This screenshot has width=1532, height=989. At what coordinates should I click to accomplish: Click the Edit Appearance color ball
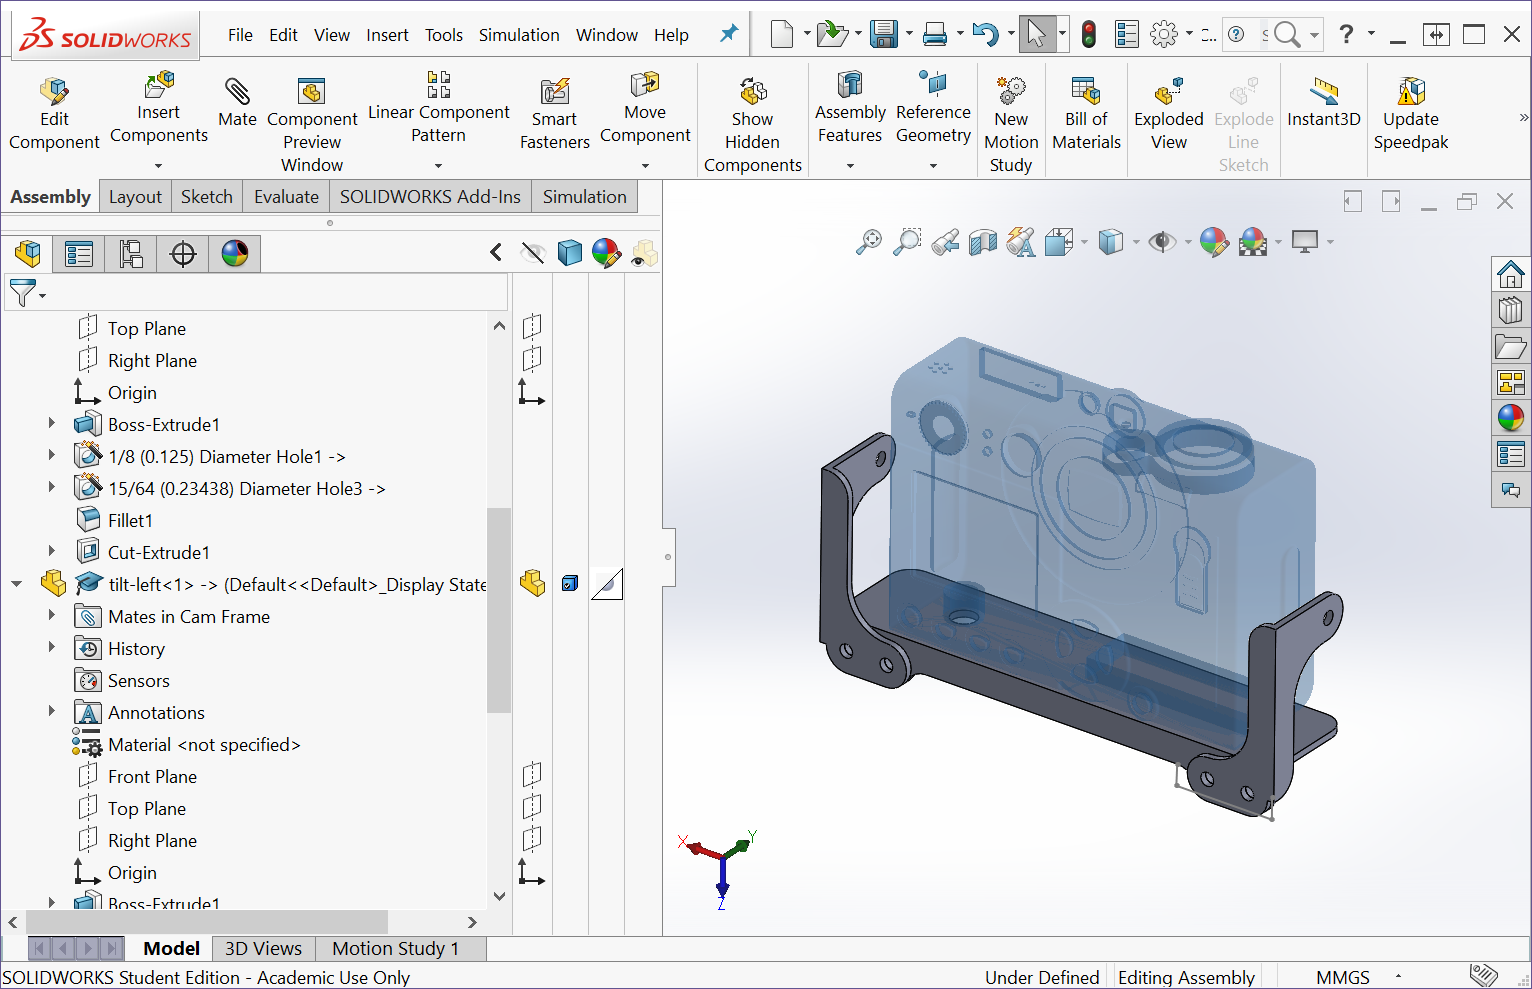tap(1214, 242)
